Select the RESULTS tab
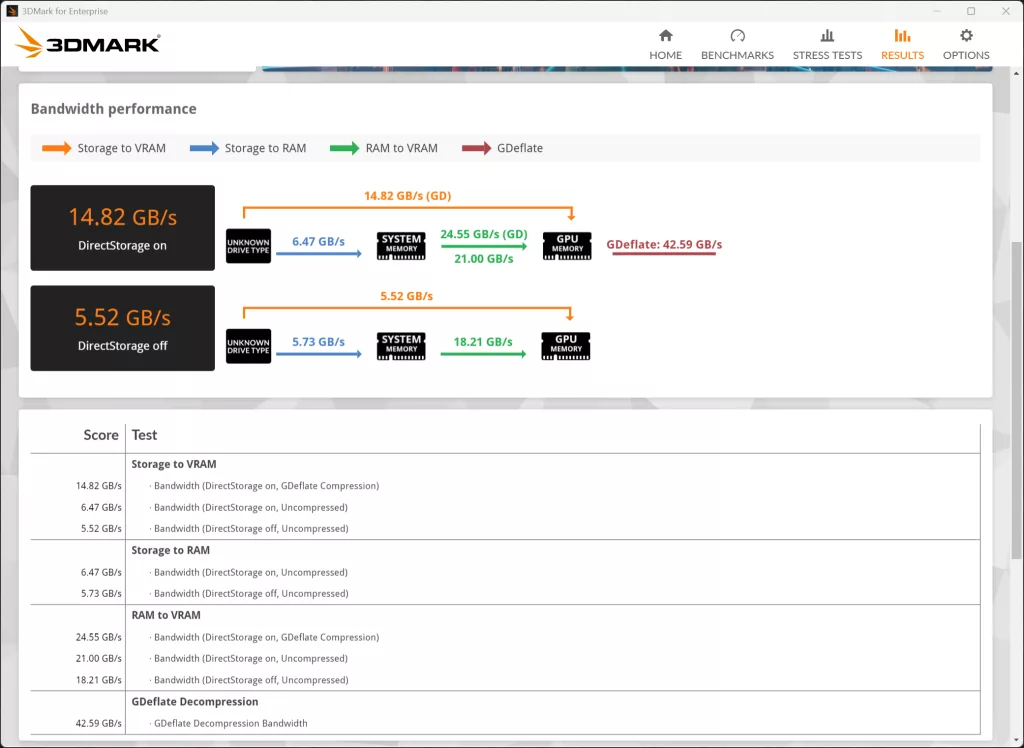The width and height of the screenshot is (1024, 748). (x=902, y=45)
